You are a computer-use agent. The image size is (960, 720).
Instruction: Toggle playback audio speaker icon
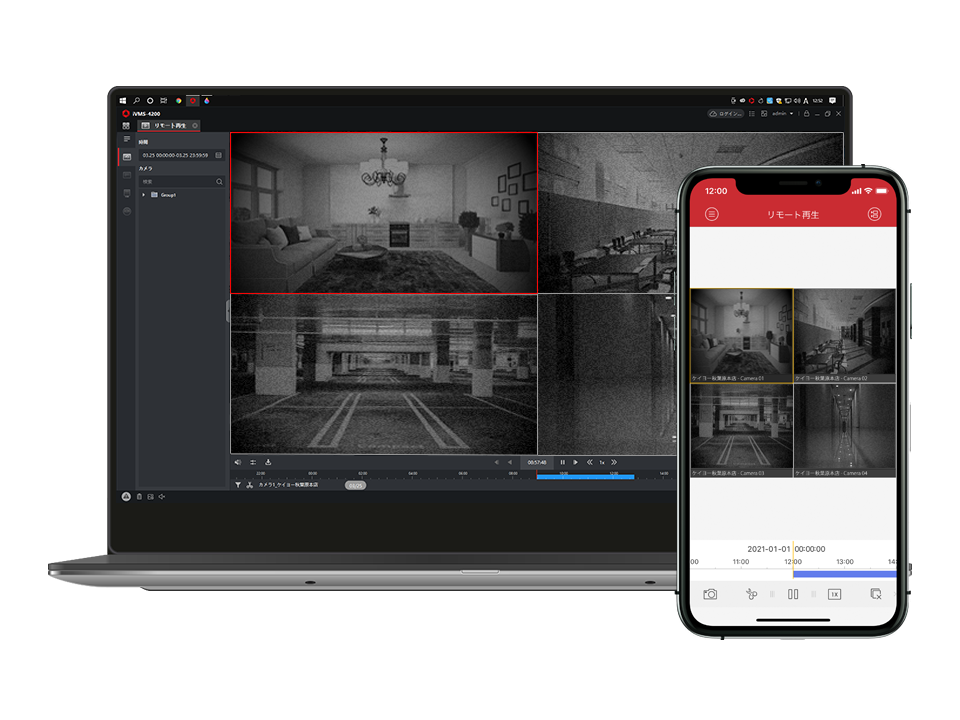[x=238, y=462]
